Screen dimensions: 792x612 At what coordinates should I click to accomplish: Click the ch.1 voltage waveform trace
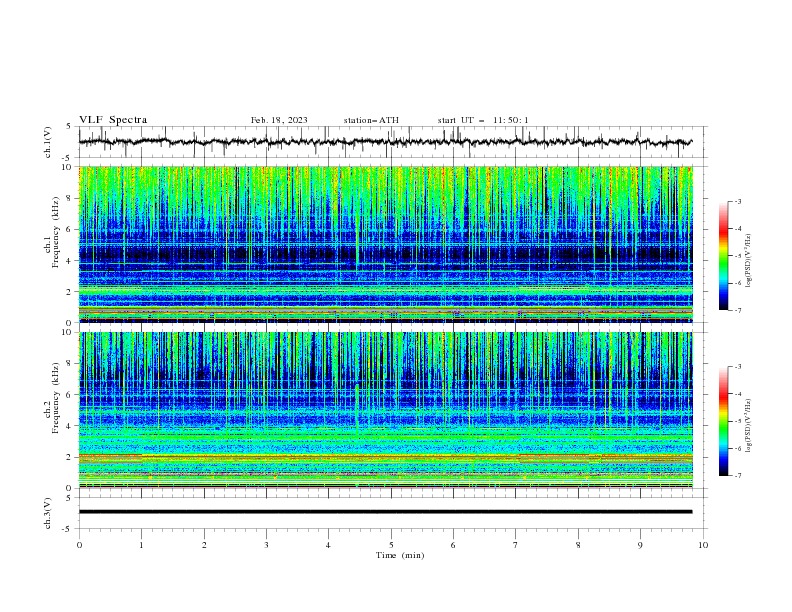pos(385,142)
